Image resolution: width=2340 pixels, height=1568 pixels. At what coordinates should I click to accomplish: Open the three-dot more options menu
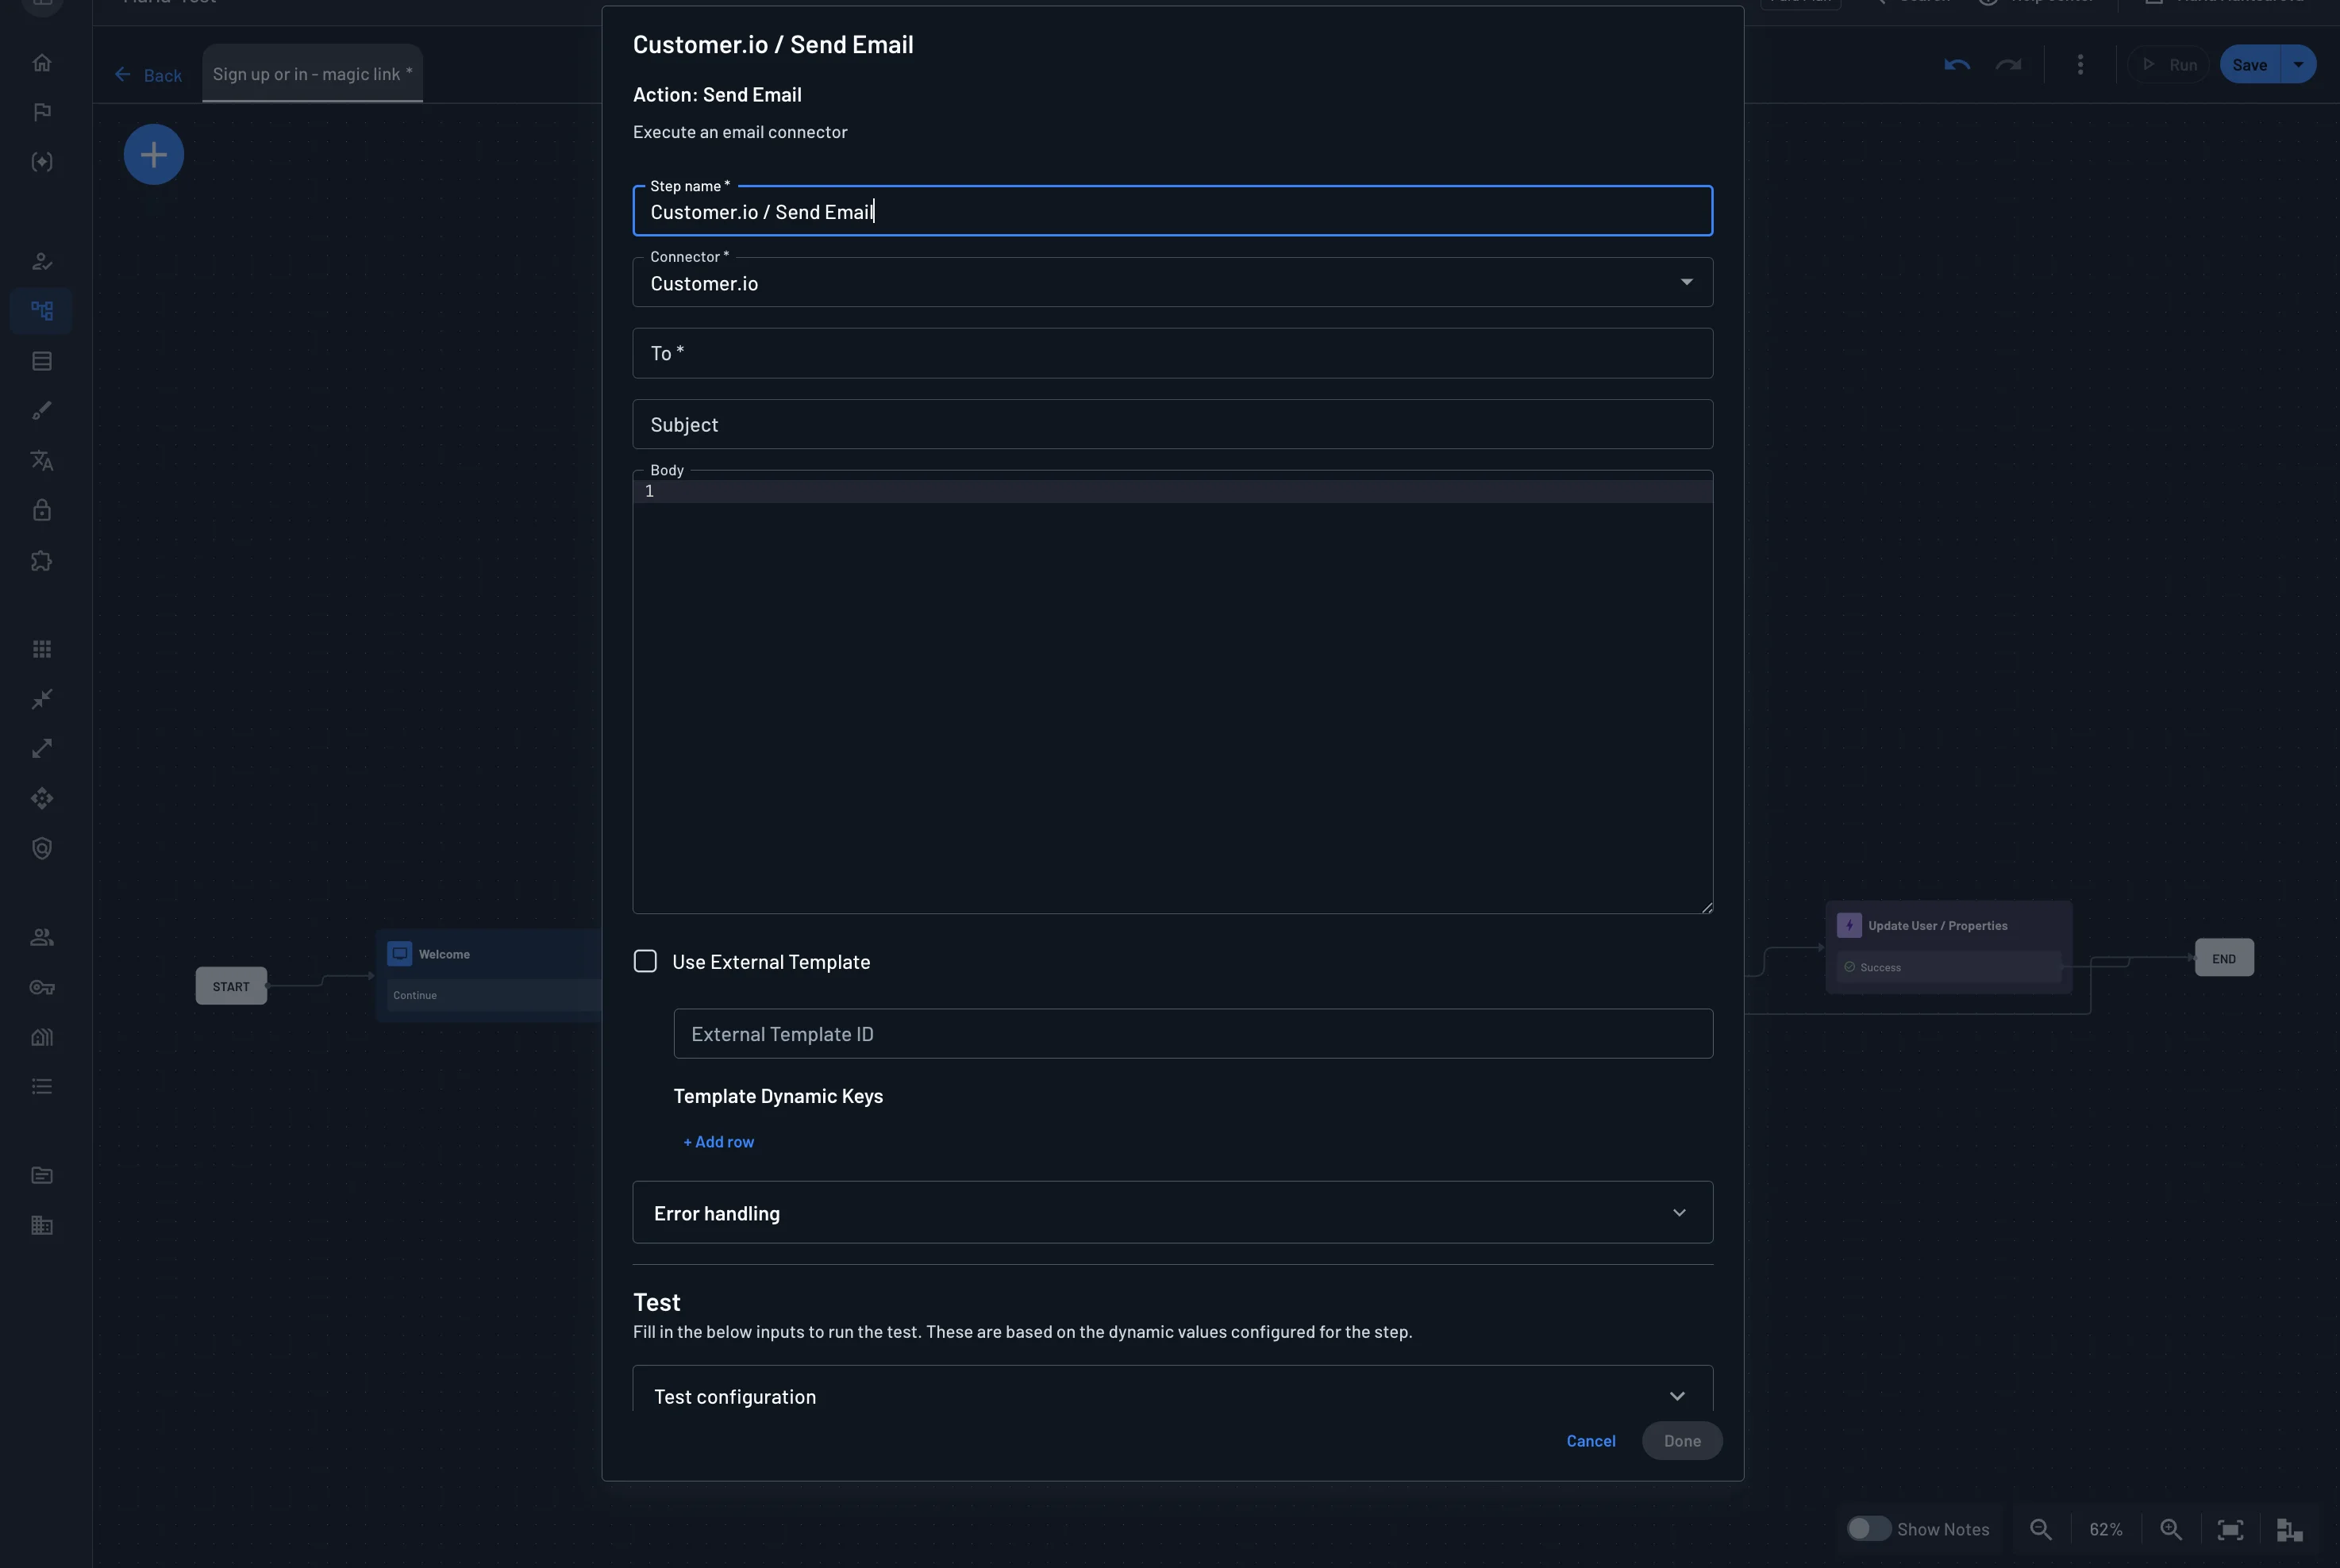(x=2080, y=64)
